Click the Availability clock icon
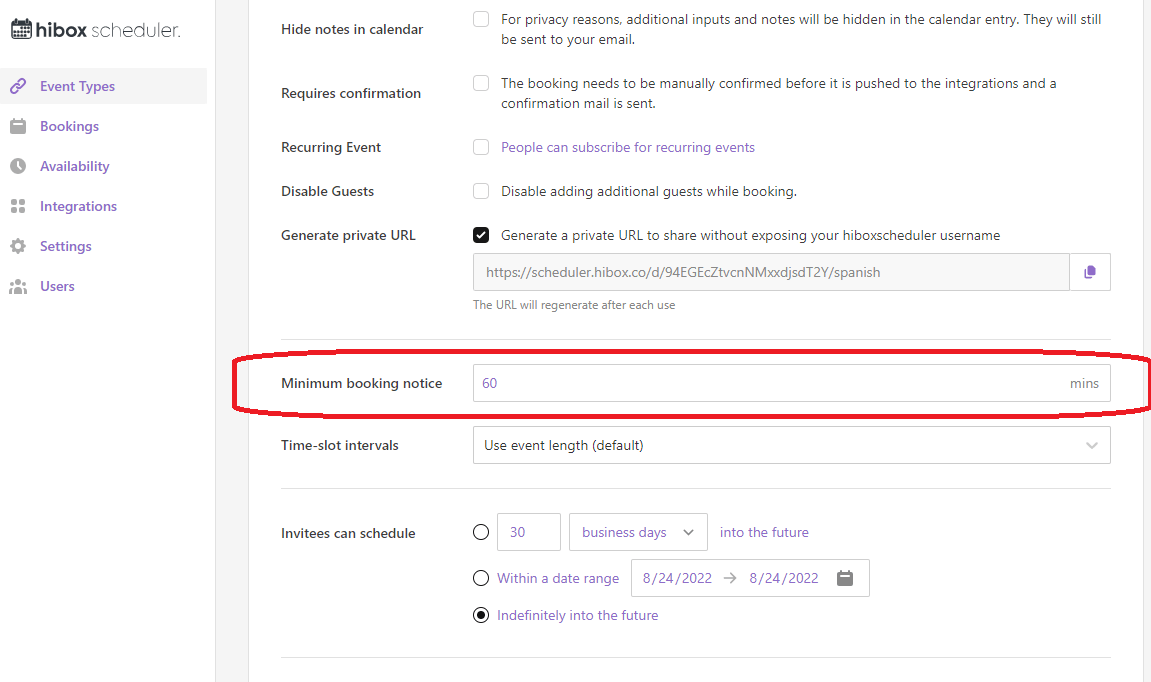 (18, 166)
